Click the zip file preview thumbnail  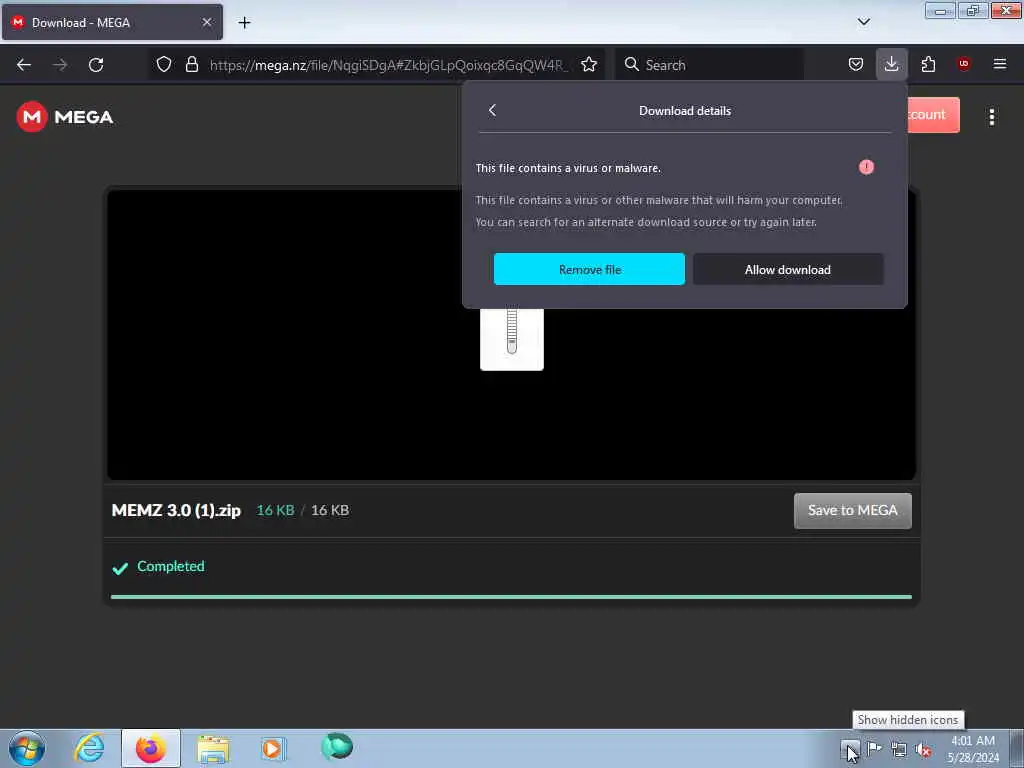pos(512,339)
